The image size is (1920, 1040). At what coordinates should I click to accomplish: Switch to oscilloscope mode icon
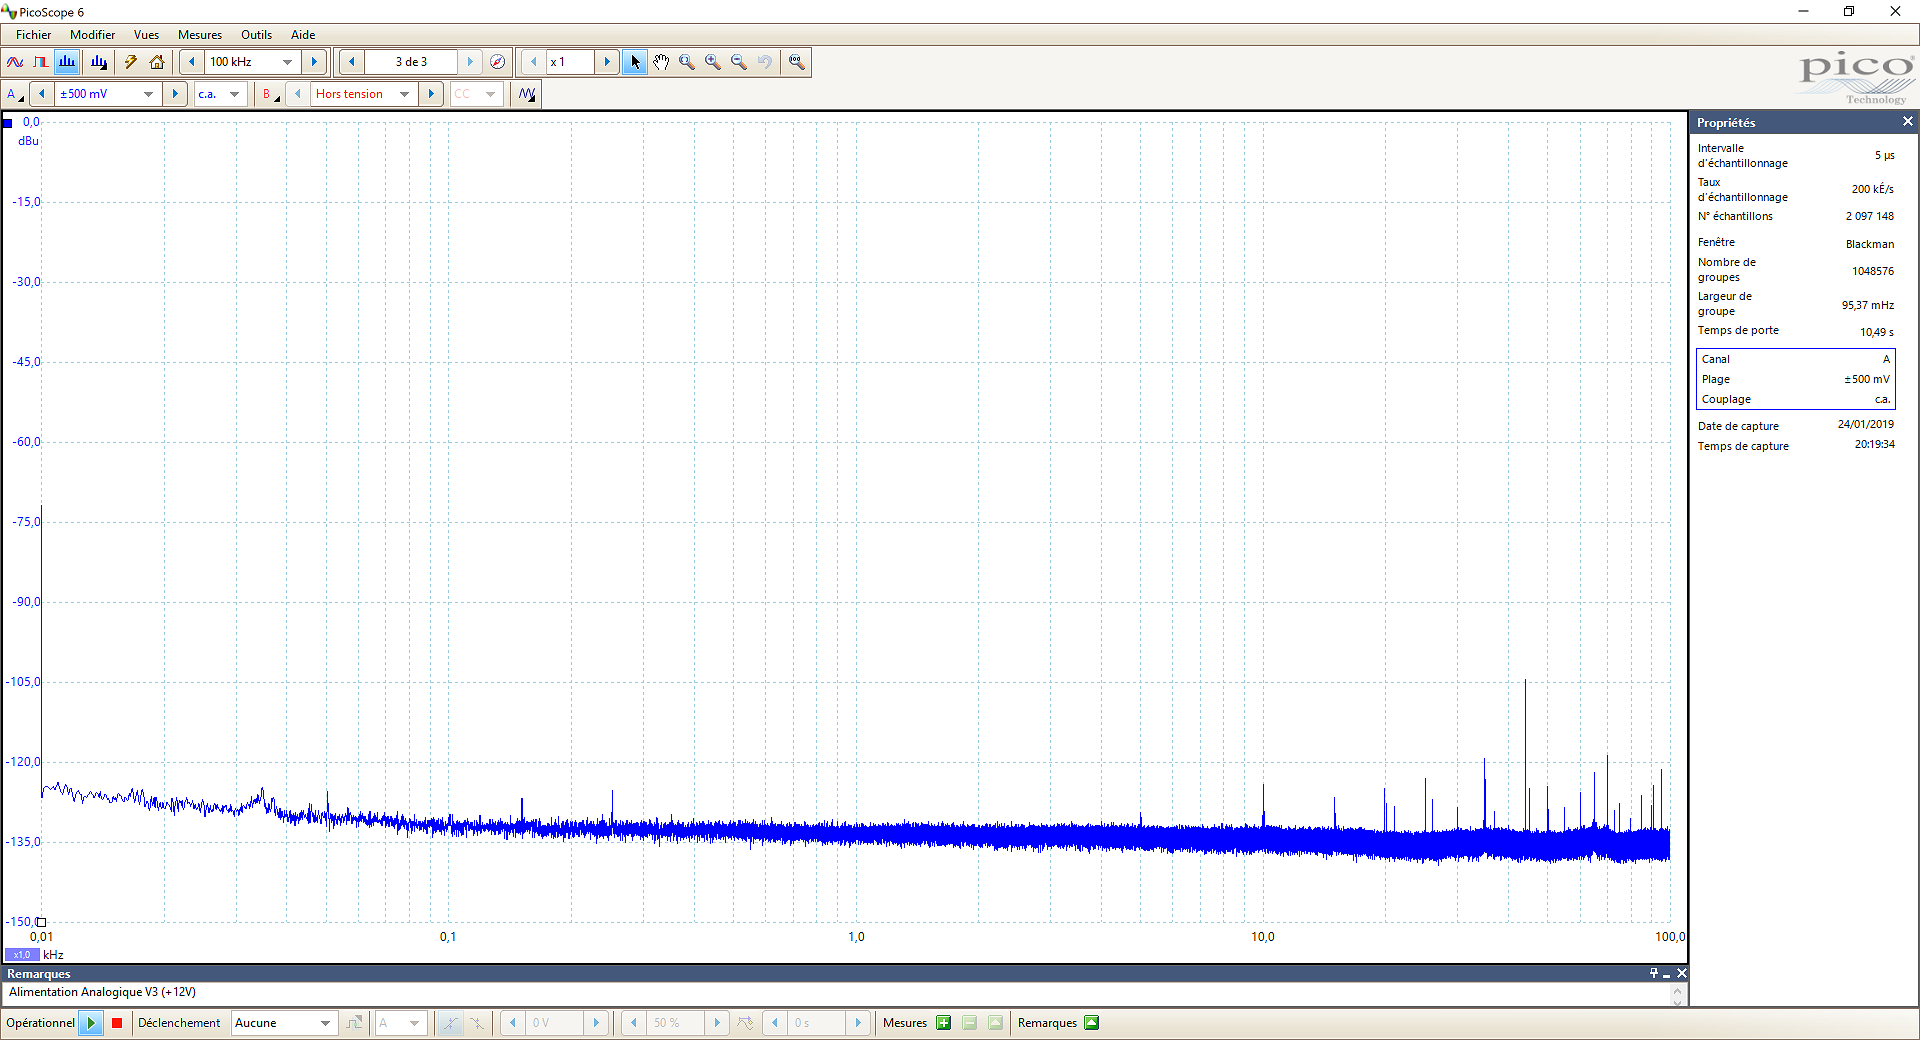coord(15,62)
